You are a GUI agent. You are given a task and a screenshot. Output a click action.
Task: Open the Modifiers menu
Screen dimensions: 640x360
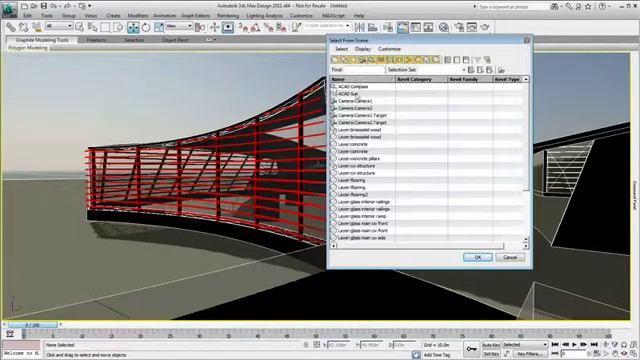click(x=138, y=16)
